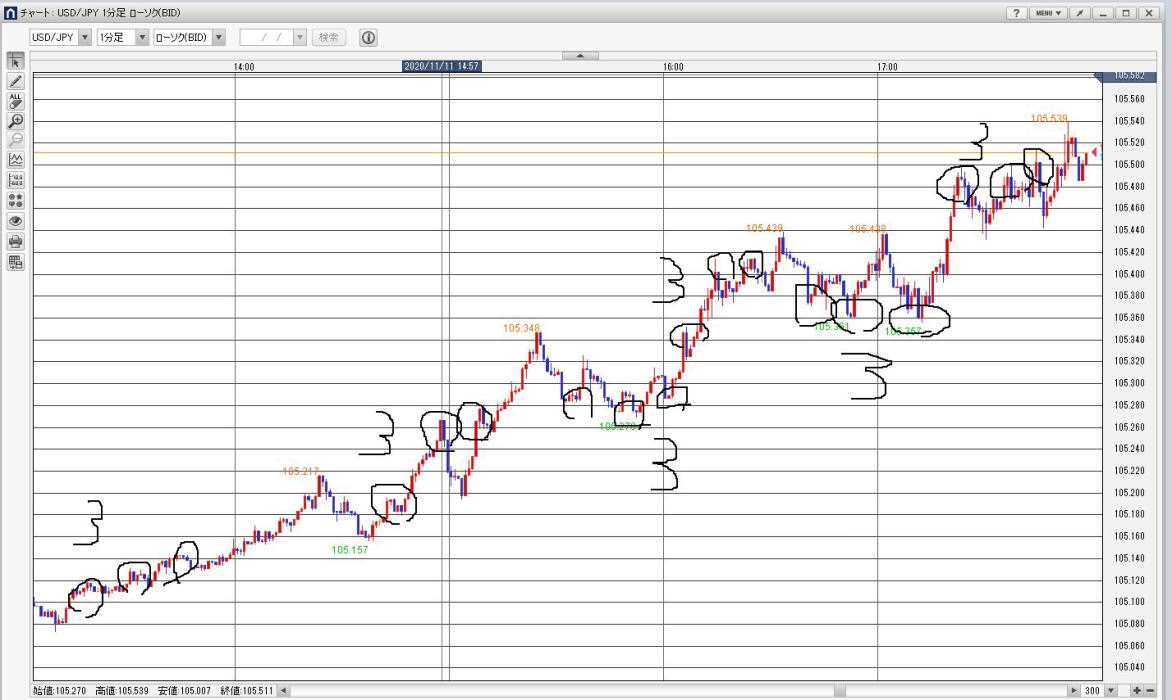Open the ローソク(BID) chart type dropdown

pos(219,37)
